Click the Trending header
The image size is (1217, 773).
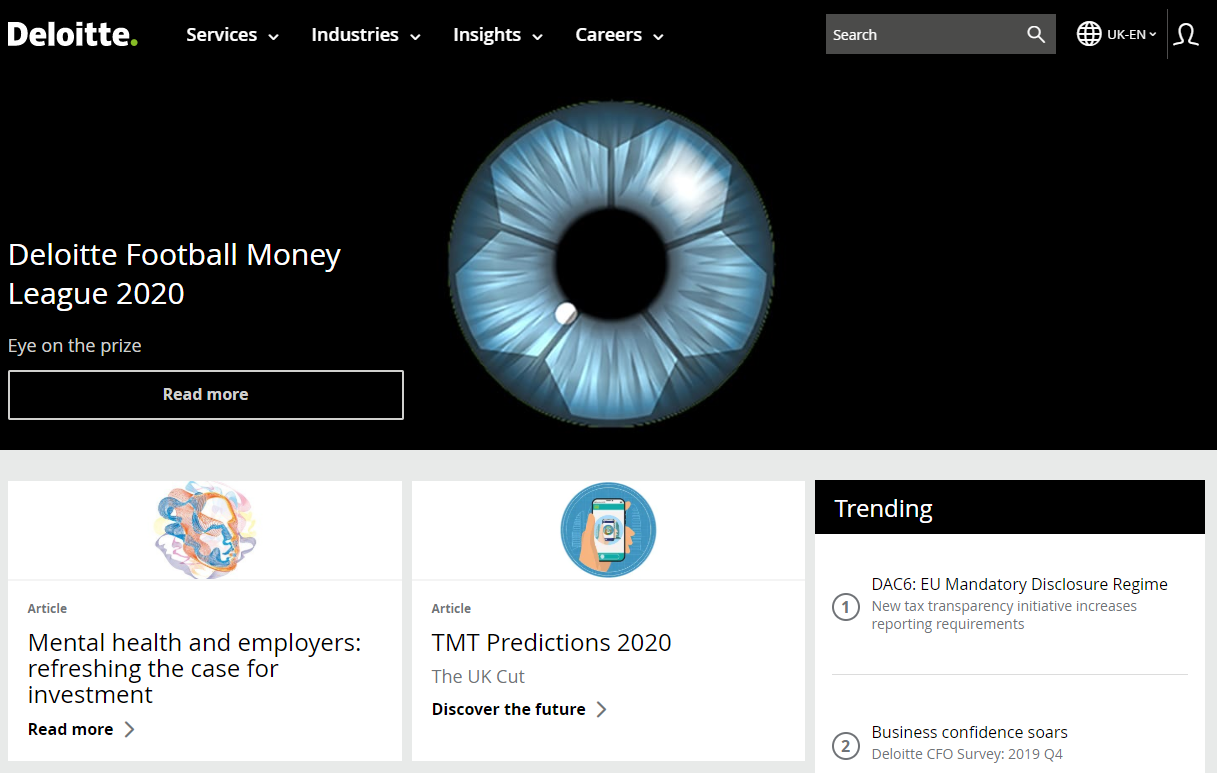[1010, 508]
